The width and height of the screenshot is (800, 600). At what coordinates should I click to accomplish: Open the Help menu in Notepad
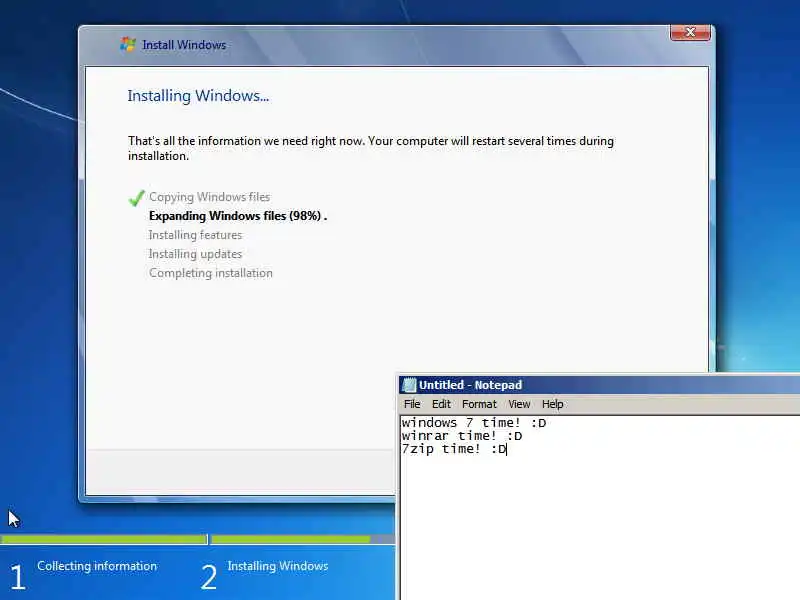[553, 404]
